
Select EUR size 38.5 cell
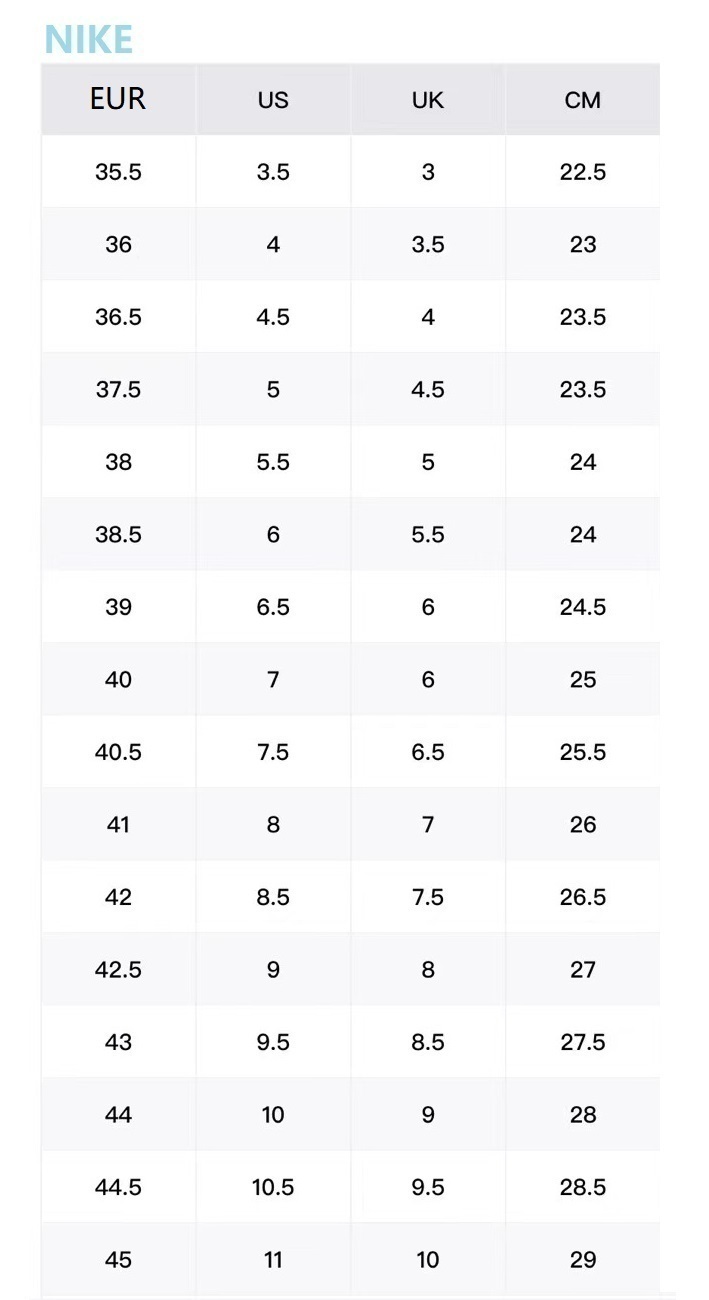point(118,534)
